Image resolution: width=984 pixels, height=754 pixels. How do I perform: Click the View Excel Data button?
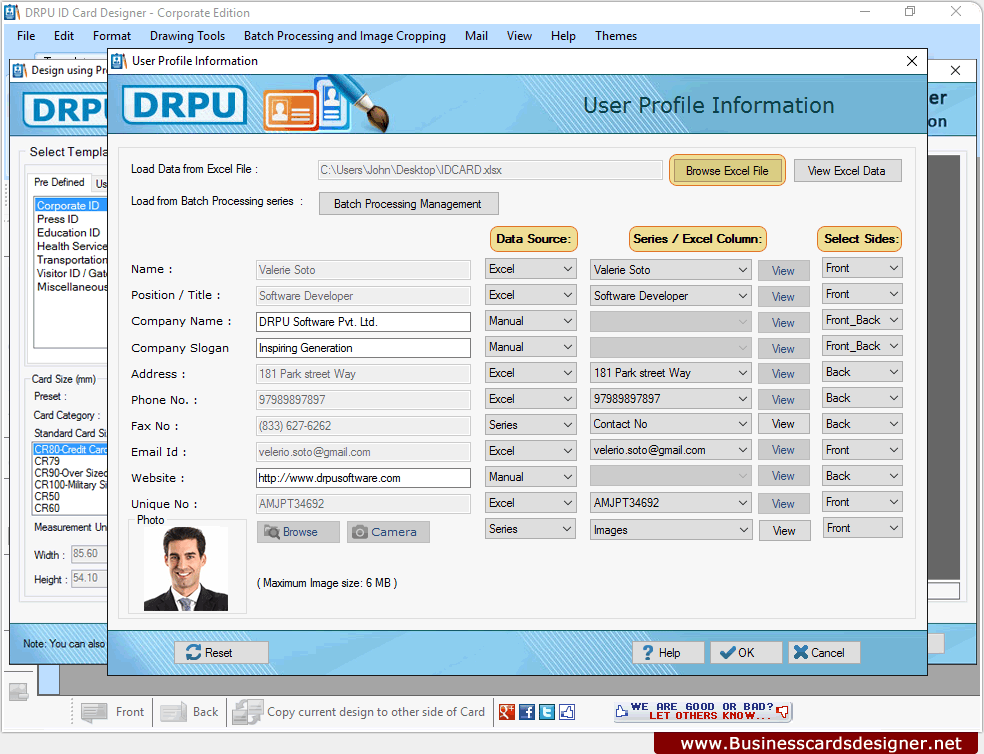coord(847,171)
